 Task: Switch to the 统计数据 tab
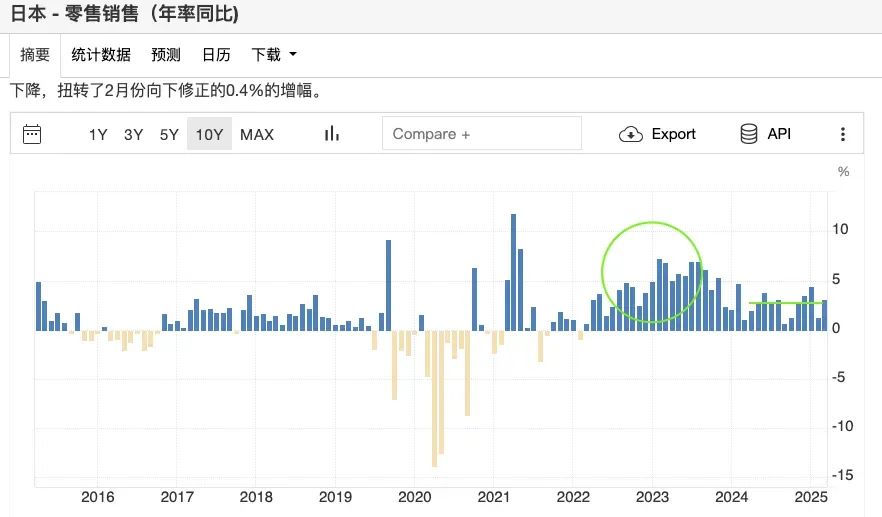tap(101, 55)
